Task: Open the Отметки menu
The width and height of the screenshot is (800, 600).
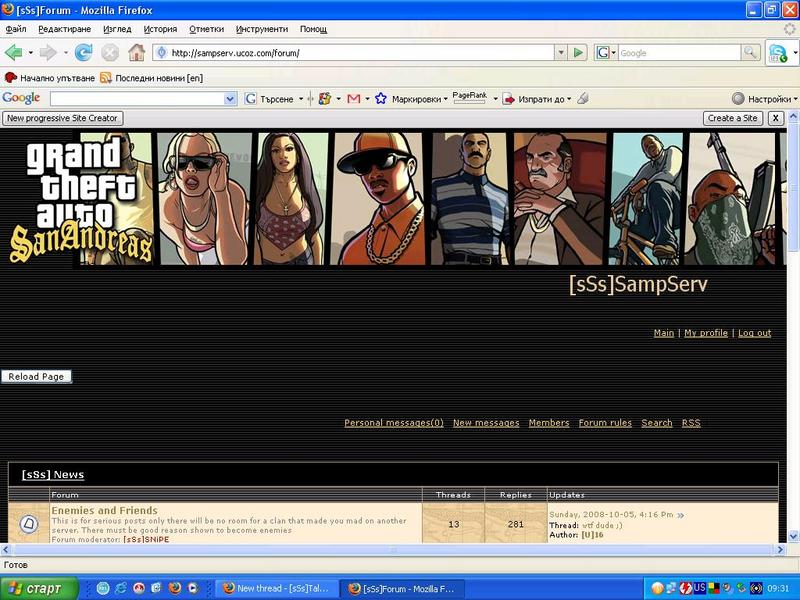Action: tap(207, 29)
